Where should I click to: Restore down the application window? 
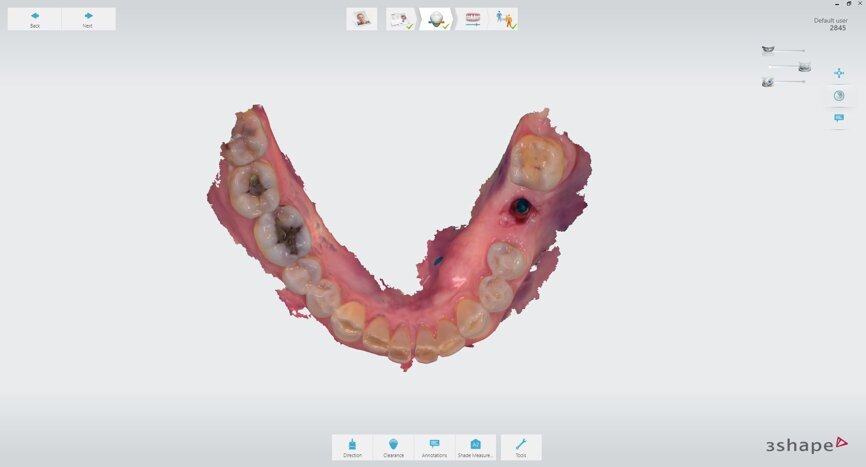tap(849, 4)
